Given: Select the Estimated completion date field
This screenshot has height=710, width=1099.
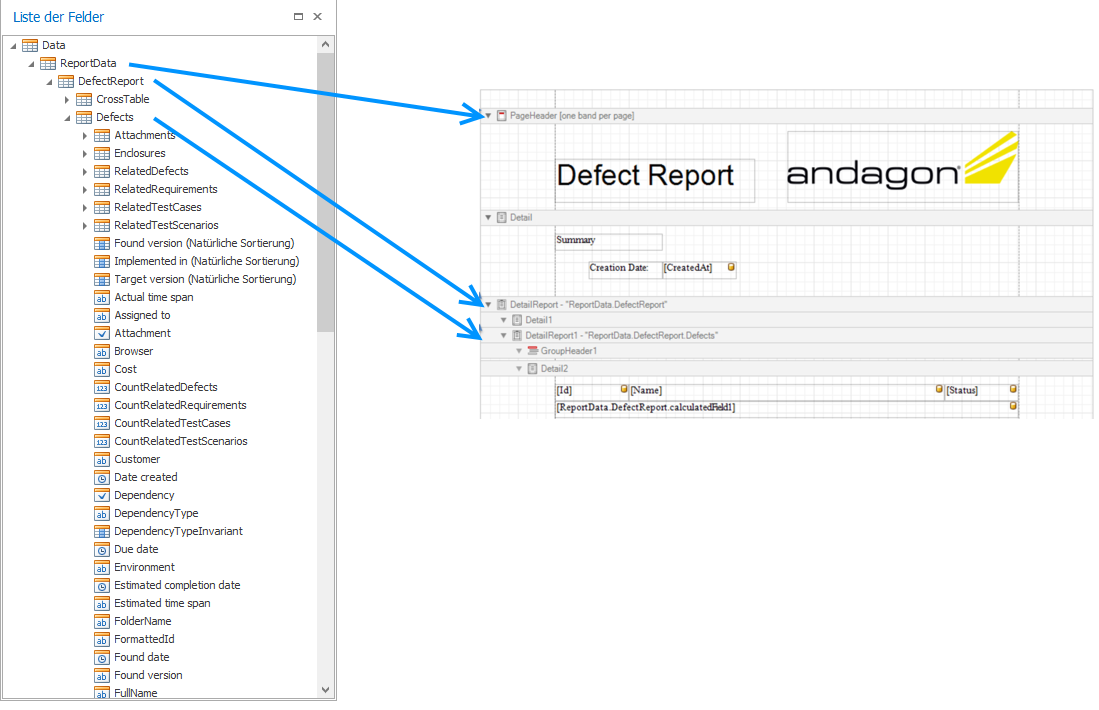Looking at the screenshot, I should pos(177,585).
